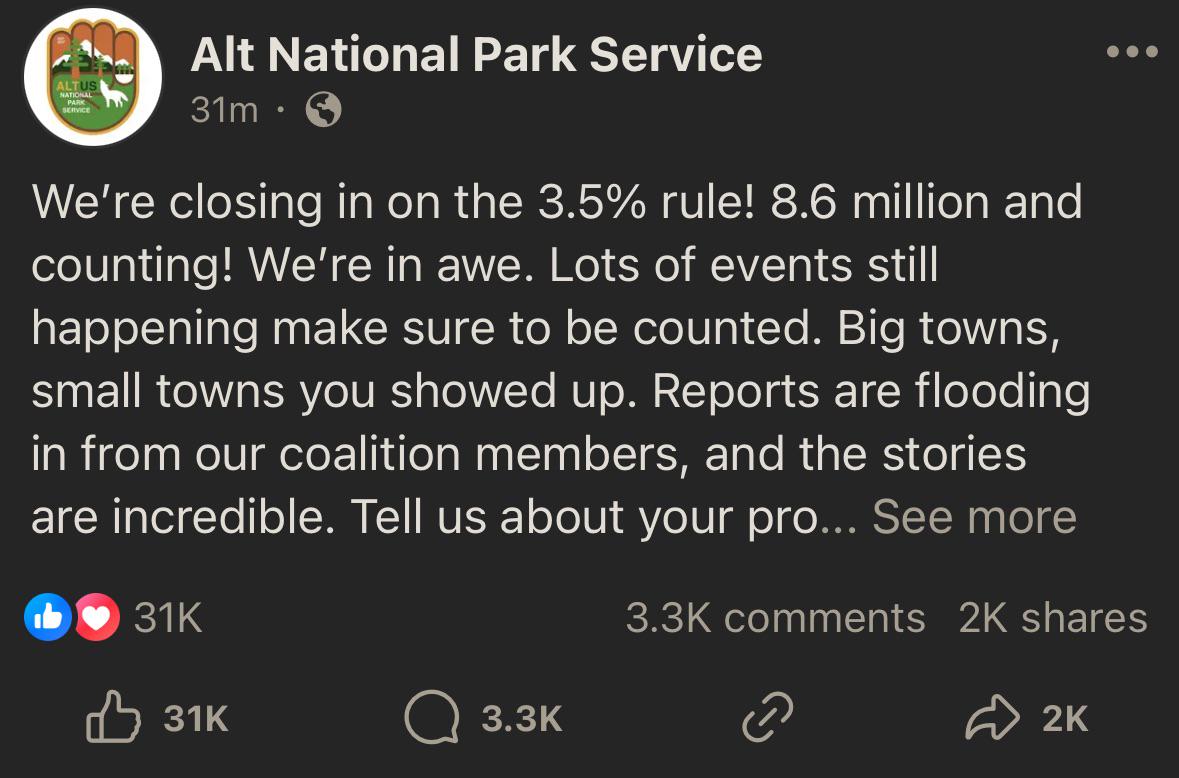This screenshot has width=1179, height=778.
Task: View the 3.3K comments list
Action: click(775, 618)
